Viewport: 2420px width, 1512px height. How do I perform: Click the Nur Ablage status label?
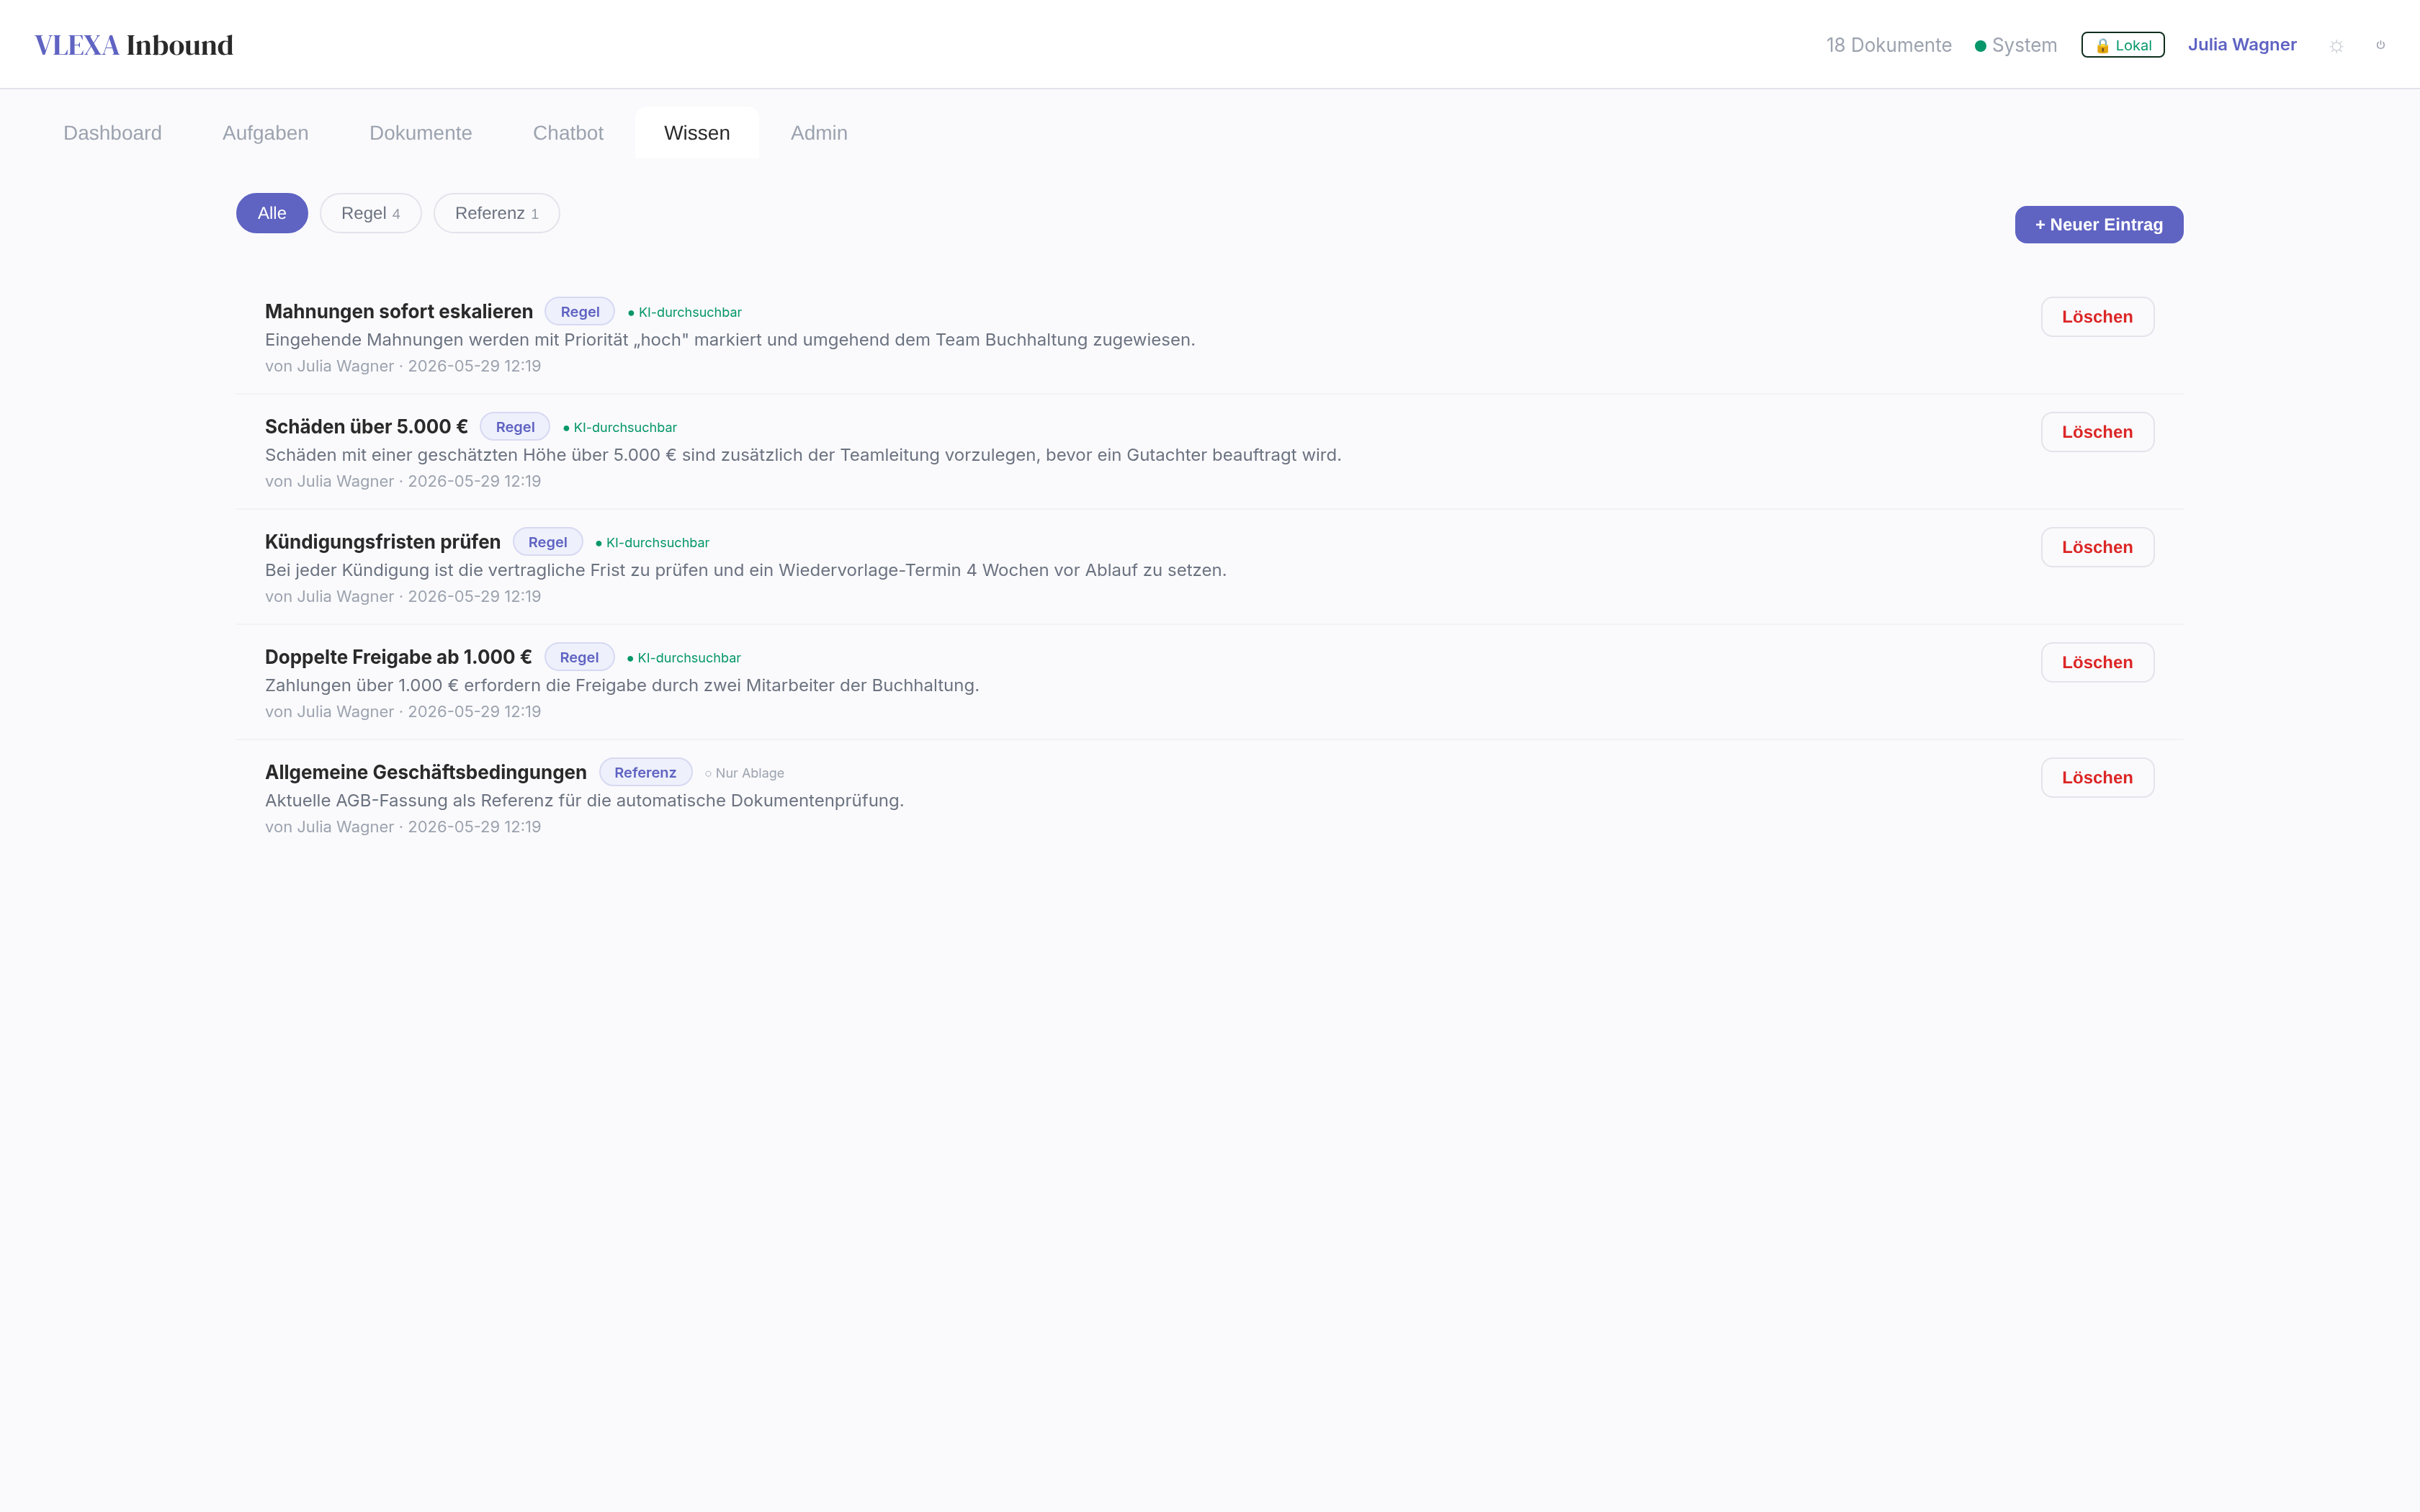coord(744,773)
